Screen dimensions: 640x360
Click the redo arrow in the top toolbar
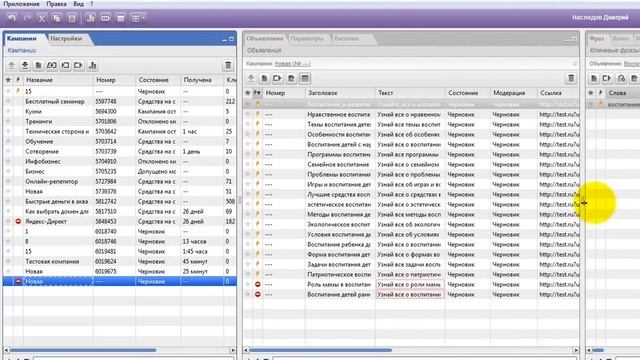point(27,18)
